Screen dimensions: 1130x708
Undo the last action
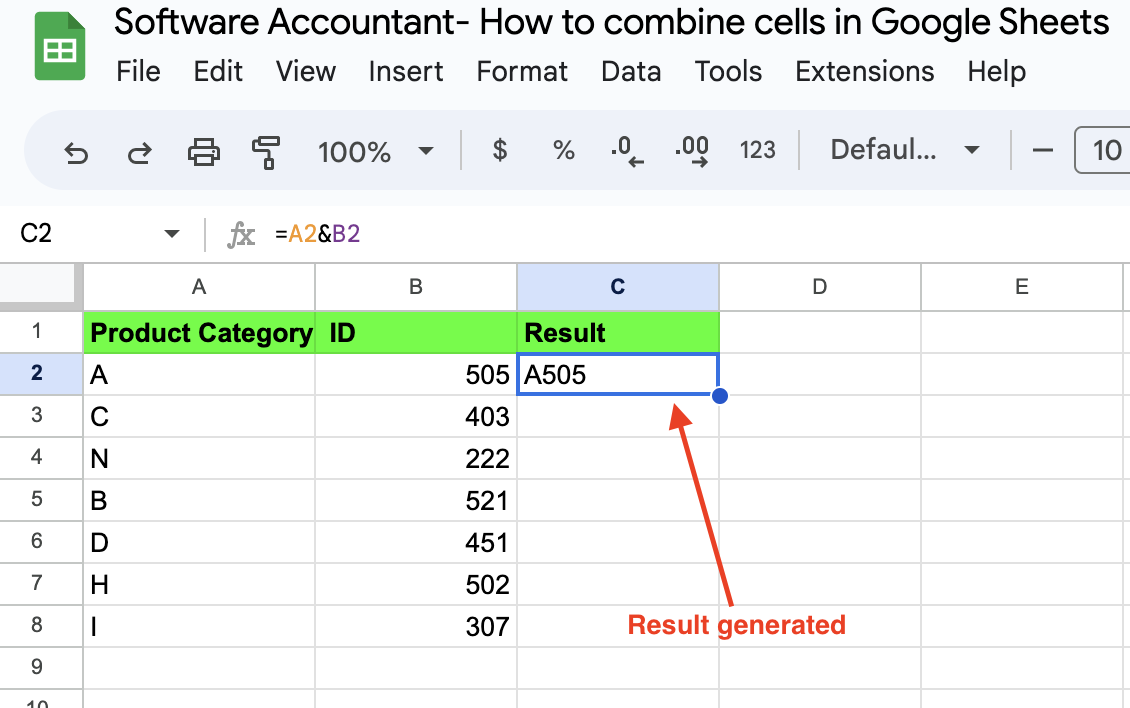tap(76, 152)
